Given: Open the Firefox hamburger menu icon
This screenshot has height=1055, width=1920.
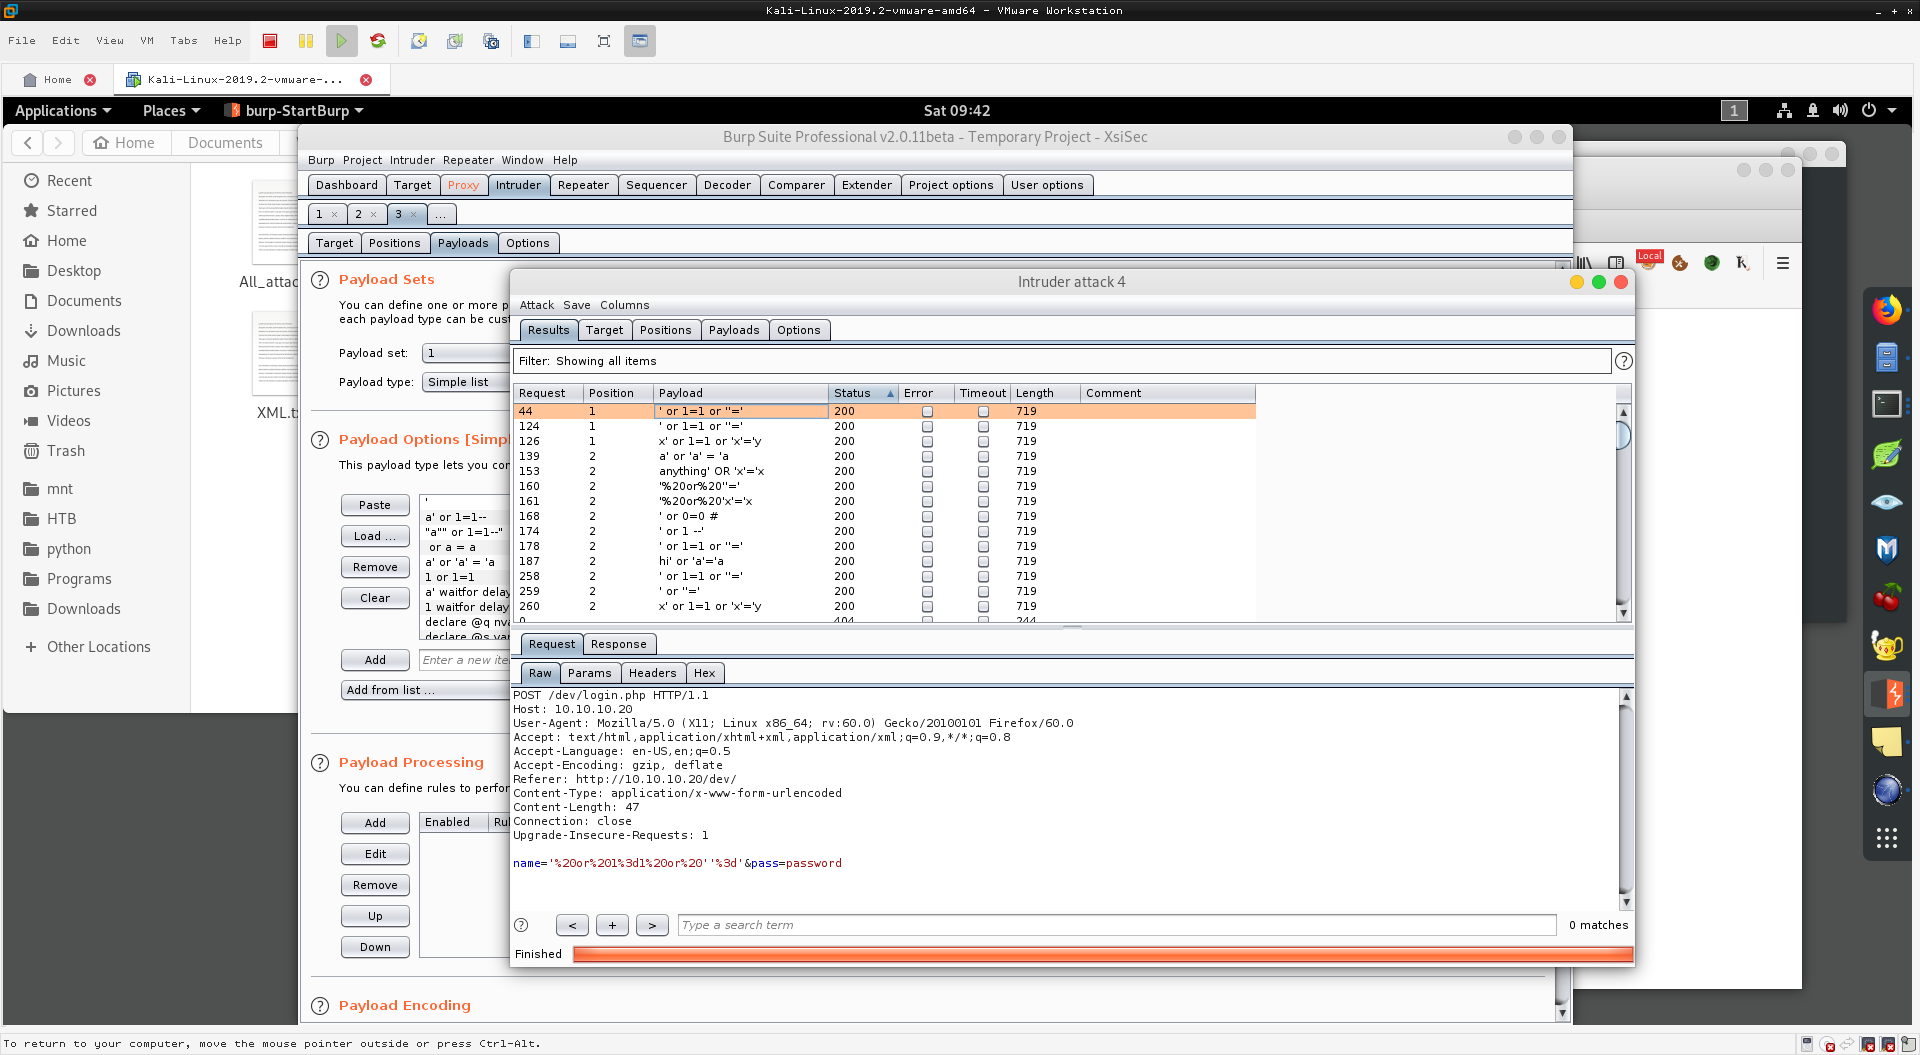Looking at the screenshot, I should 1782,263.
